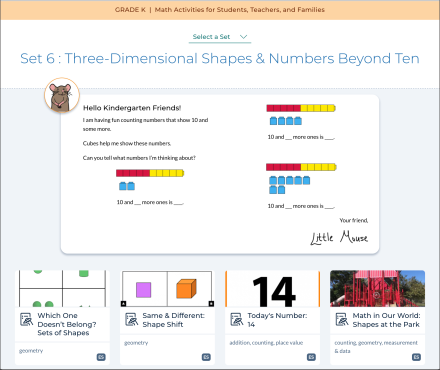Click the ten-cube bar above two blue cubes
The height and width of the screenshot is (370, 440).
150,173
